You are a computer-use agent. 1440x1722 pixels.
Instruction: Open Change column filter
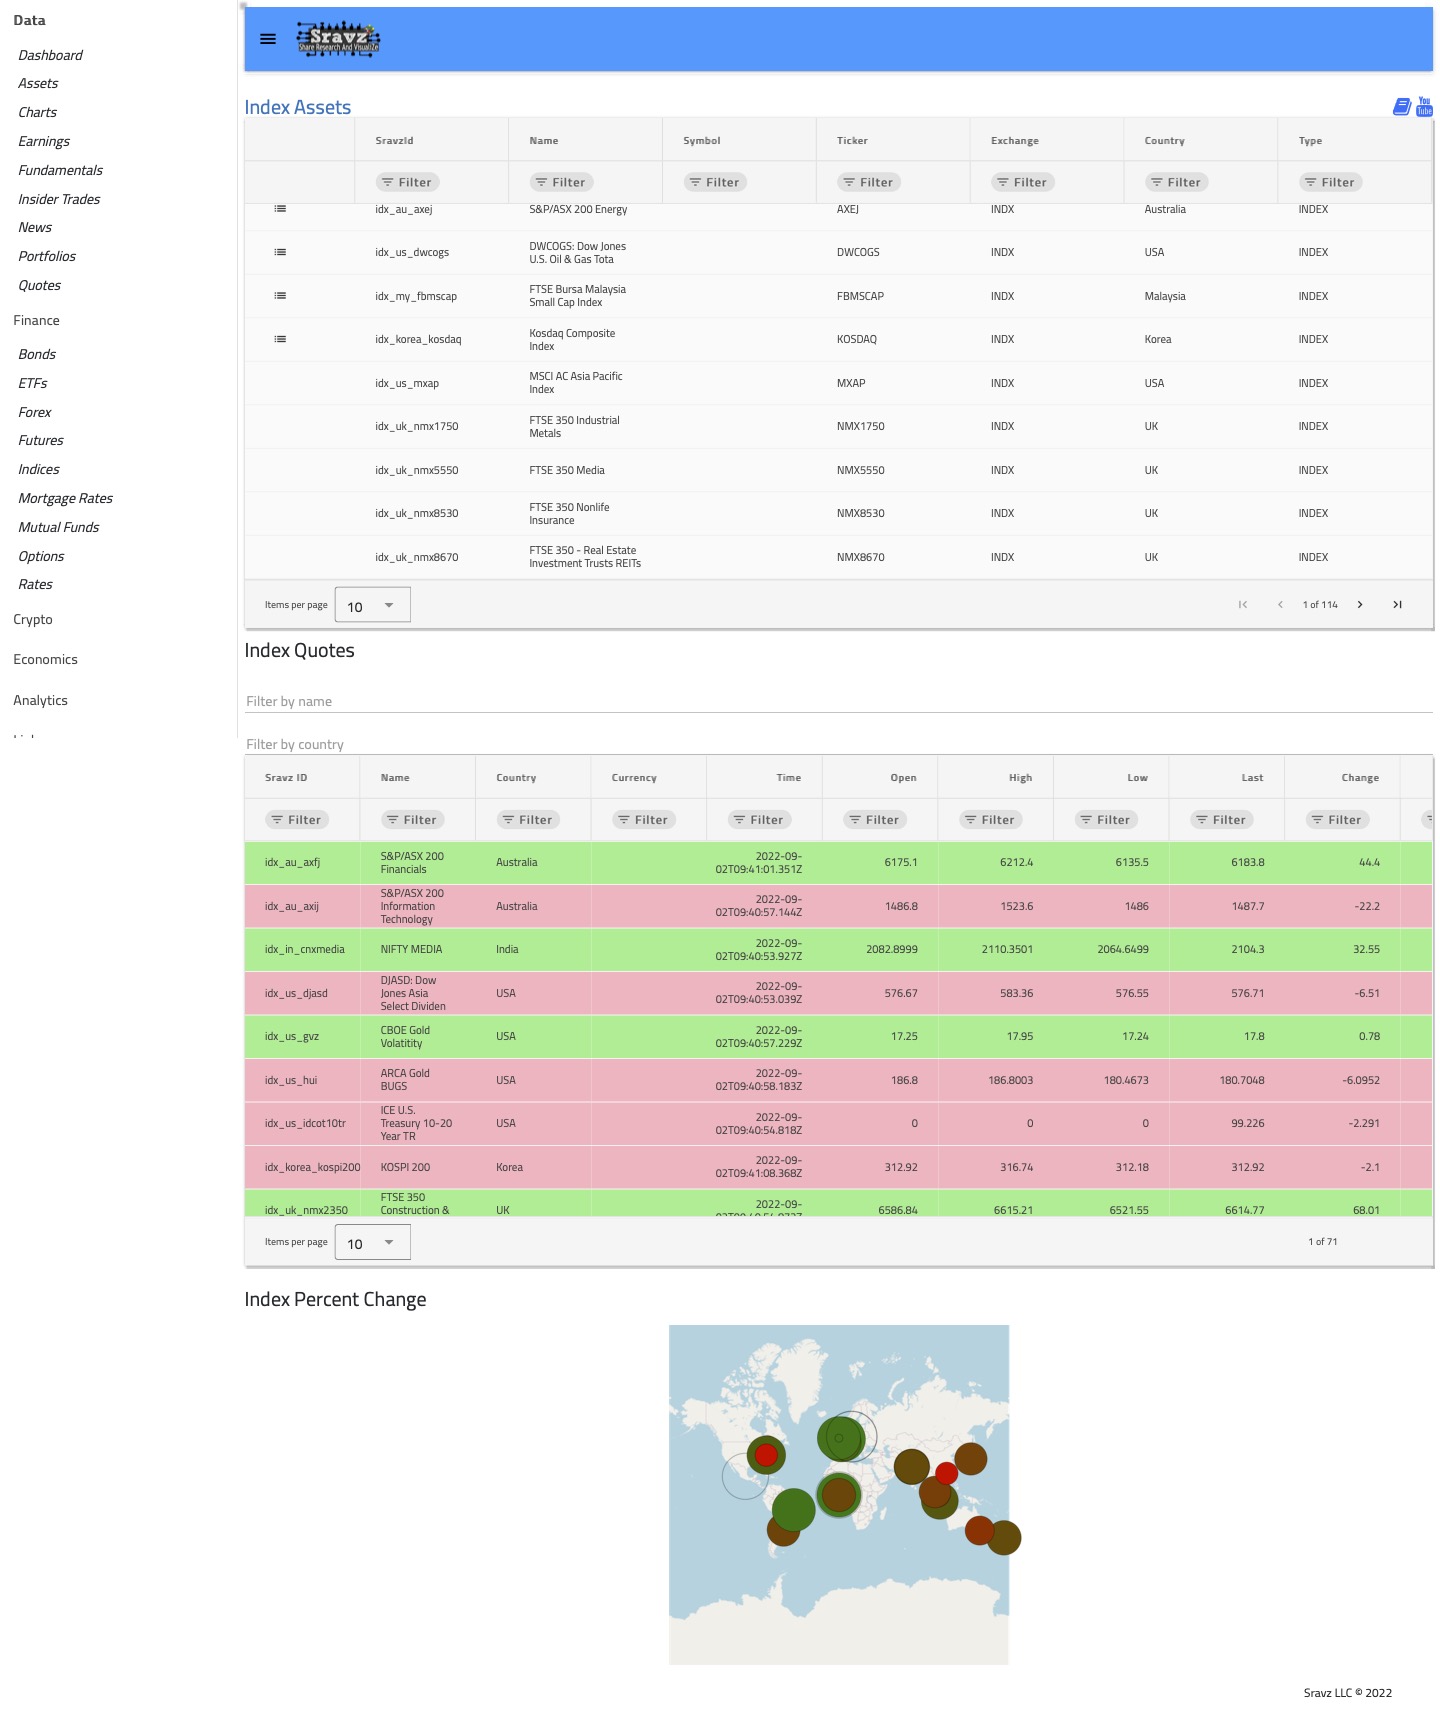click(1337, 819)
